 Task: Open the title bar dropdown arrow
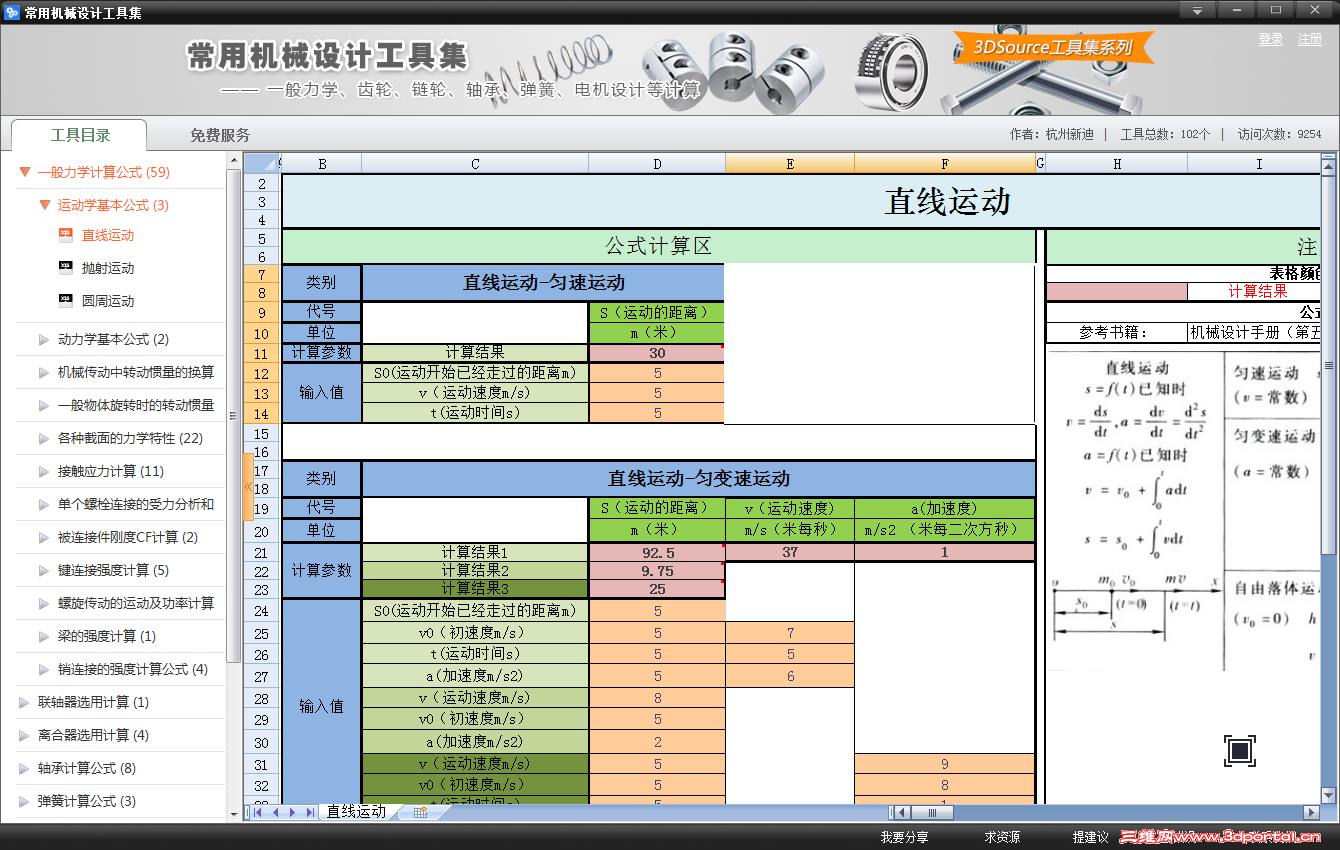pyautogui.click(x=1196, y=10)
